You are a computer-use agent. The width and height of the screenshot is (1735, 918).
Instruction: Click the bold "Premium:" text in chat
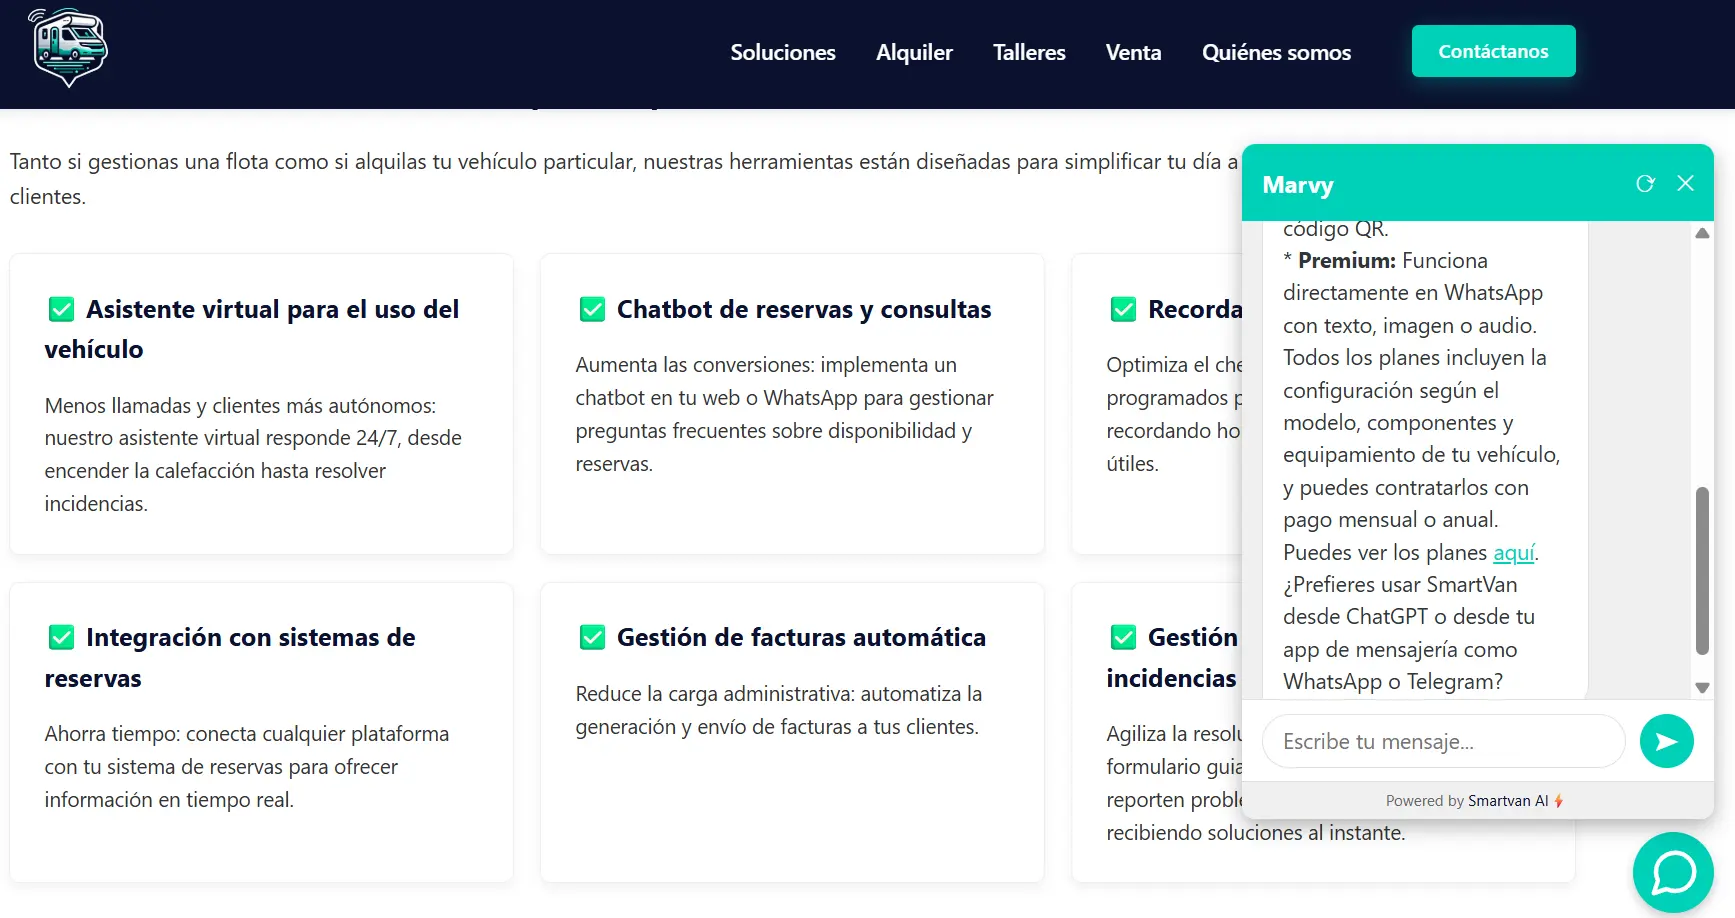tap(1347, 260)
